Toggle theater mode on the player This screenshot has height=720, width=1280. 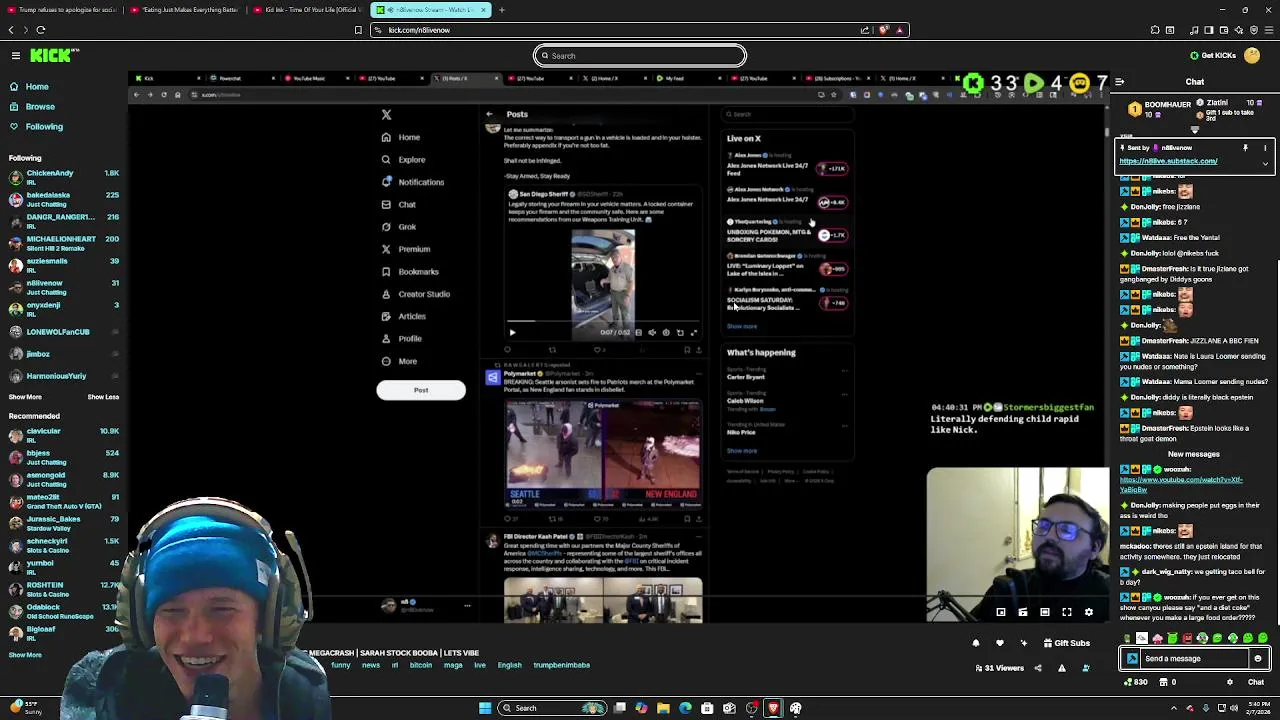pos(1044,612)
